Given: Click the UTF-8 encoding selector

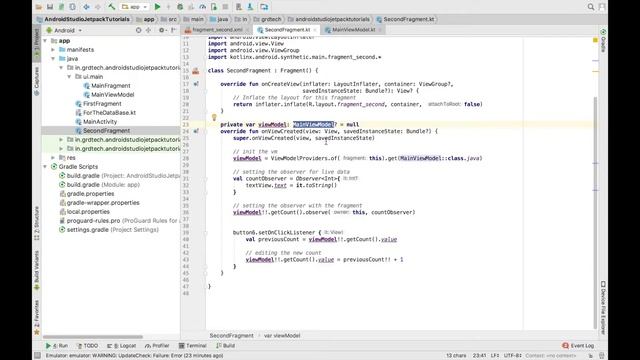Looking at the screenshot, I should (x=512, y=356).
